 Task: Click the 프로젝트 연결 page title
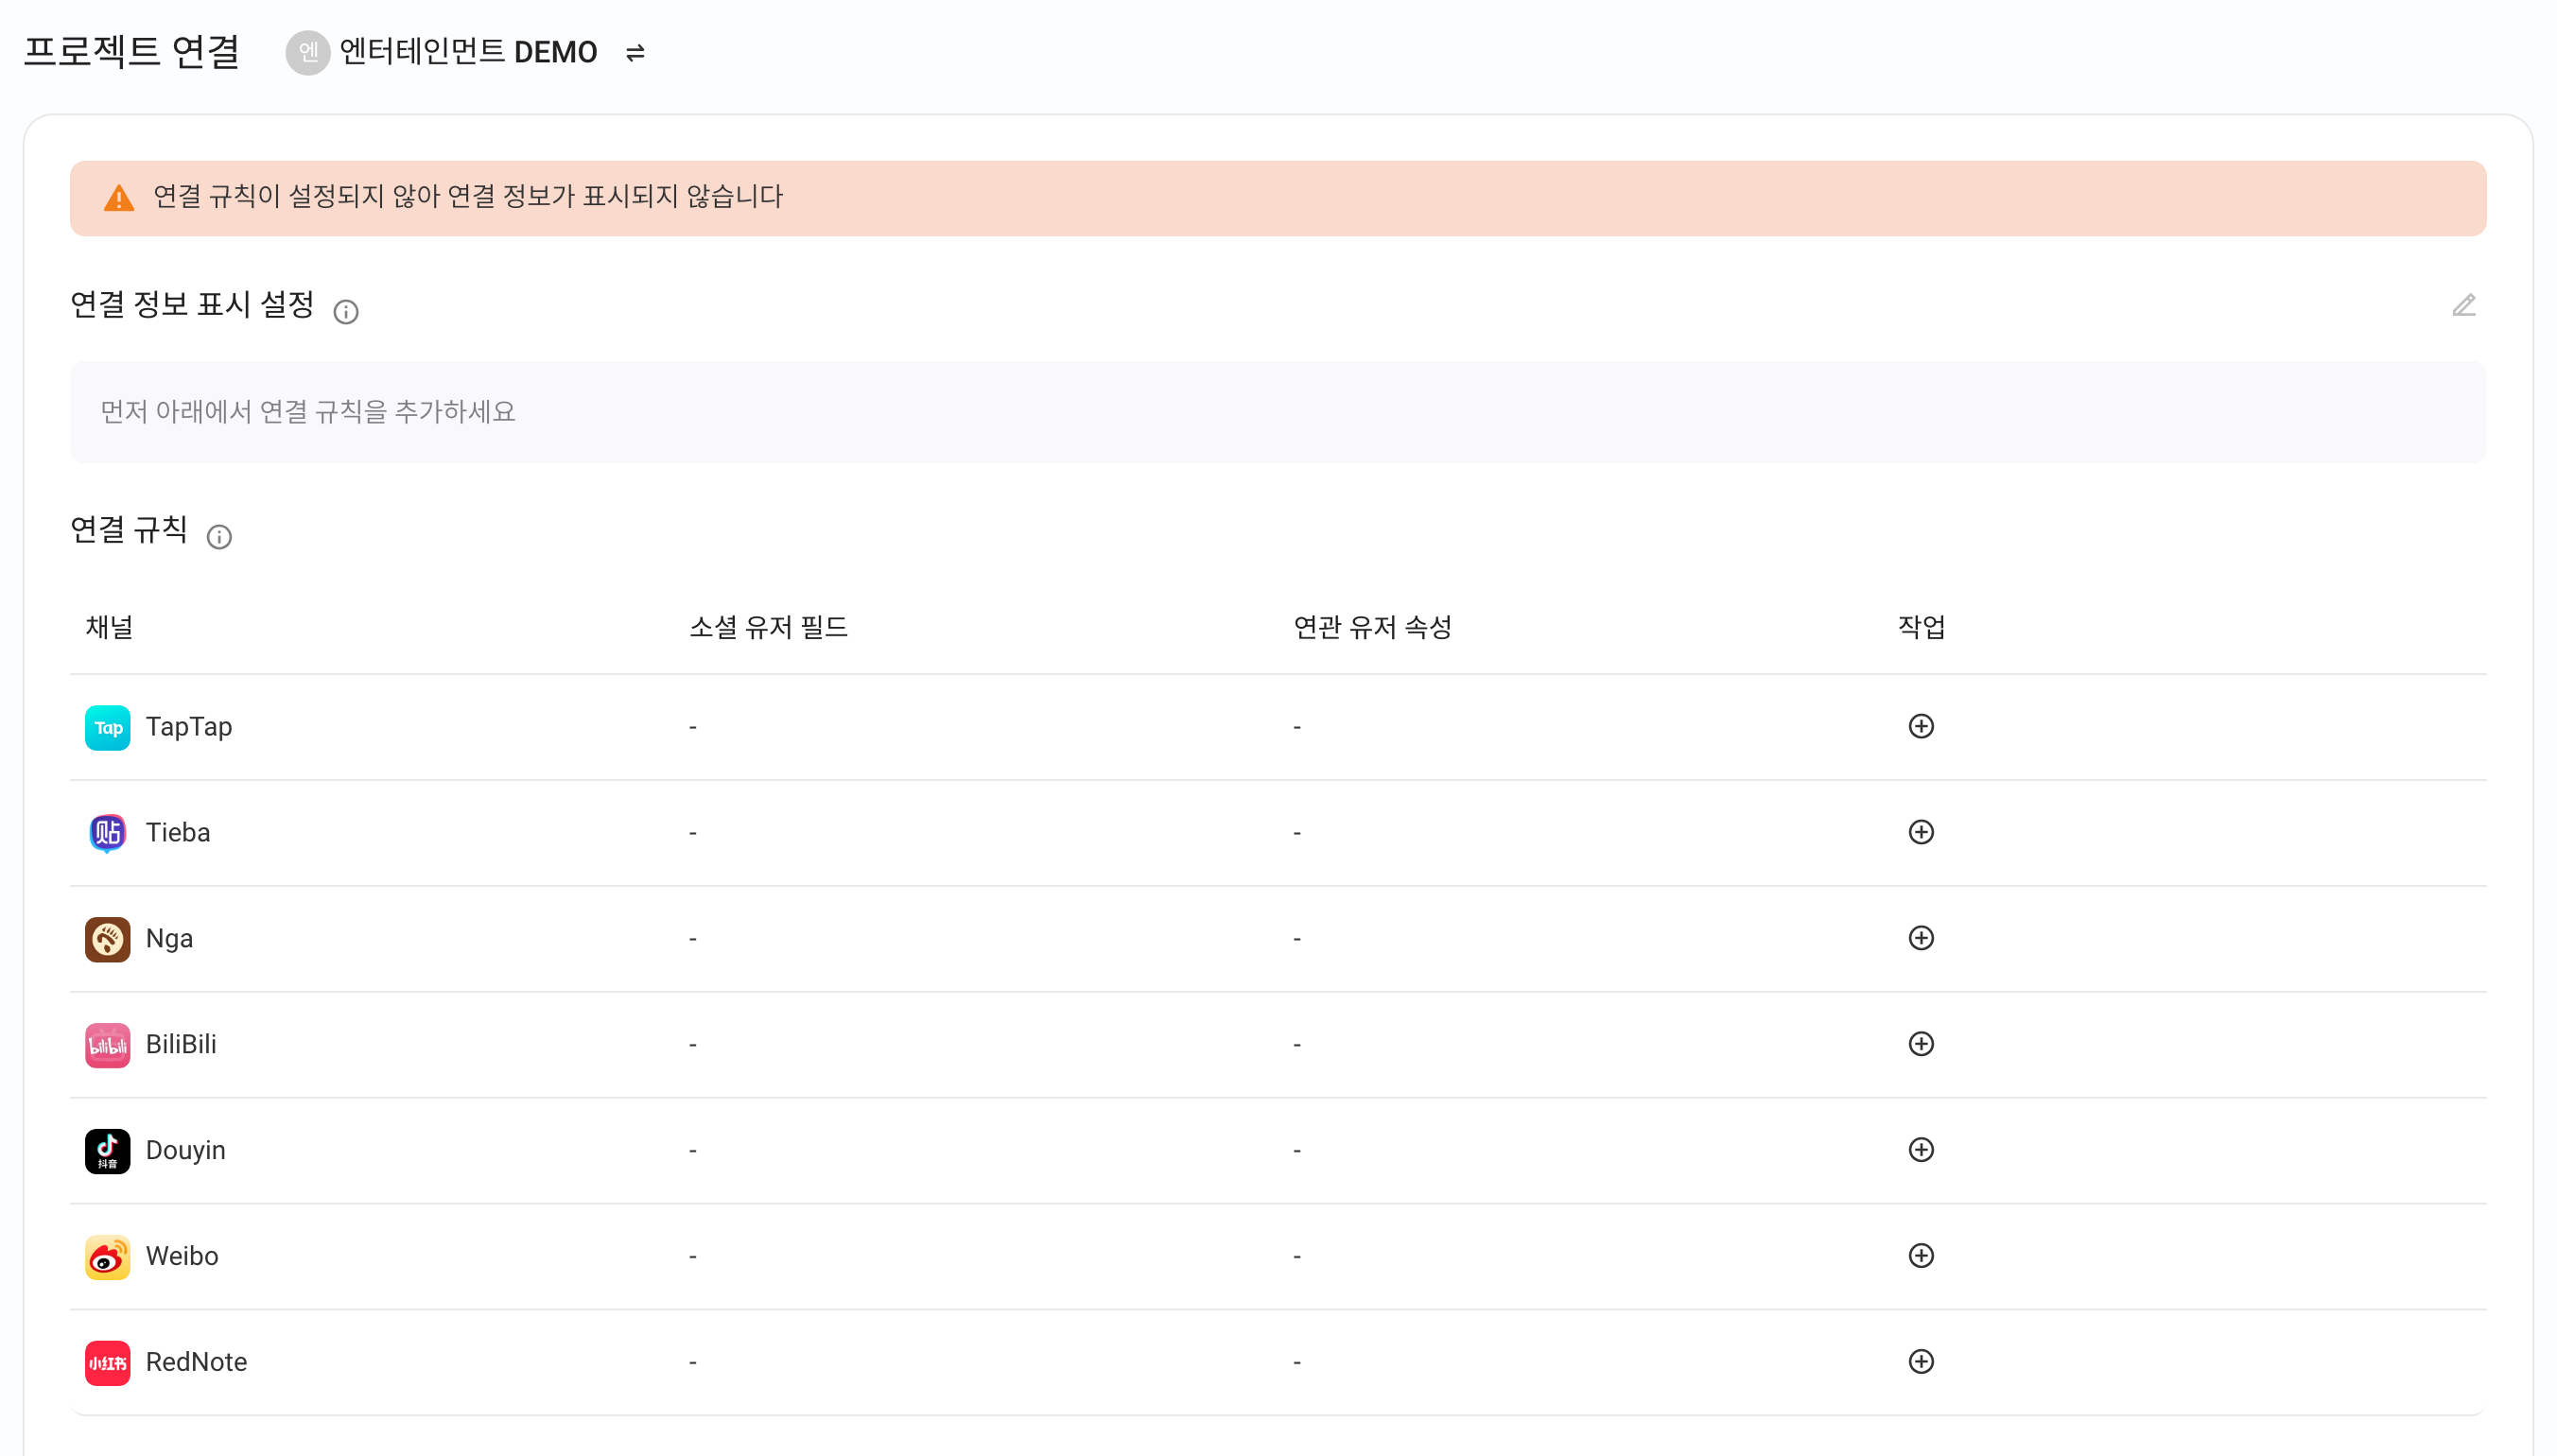(132, 51)
